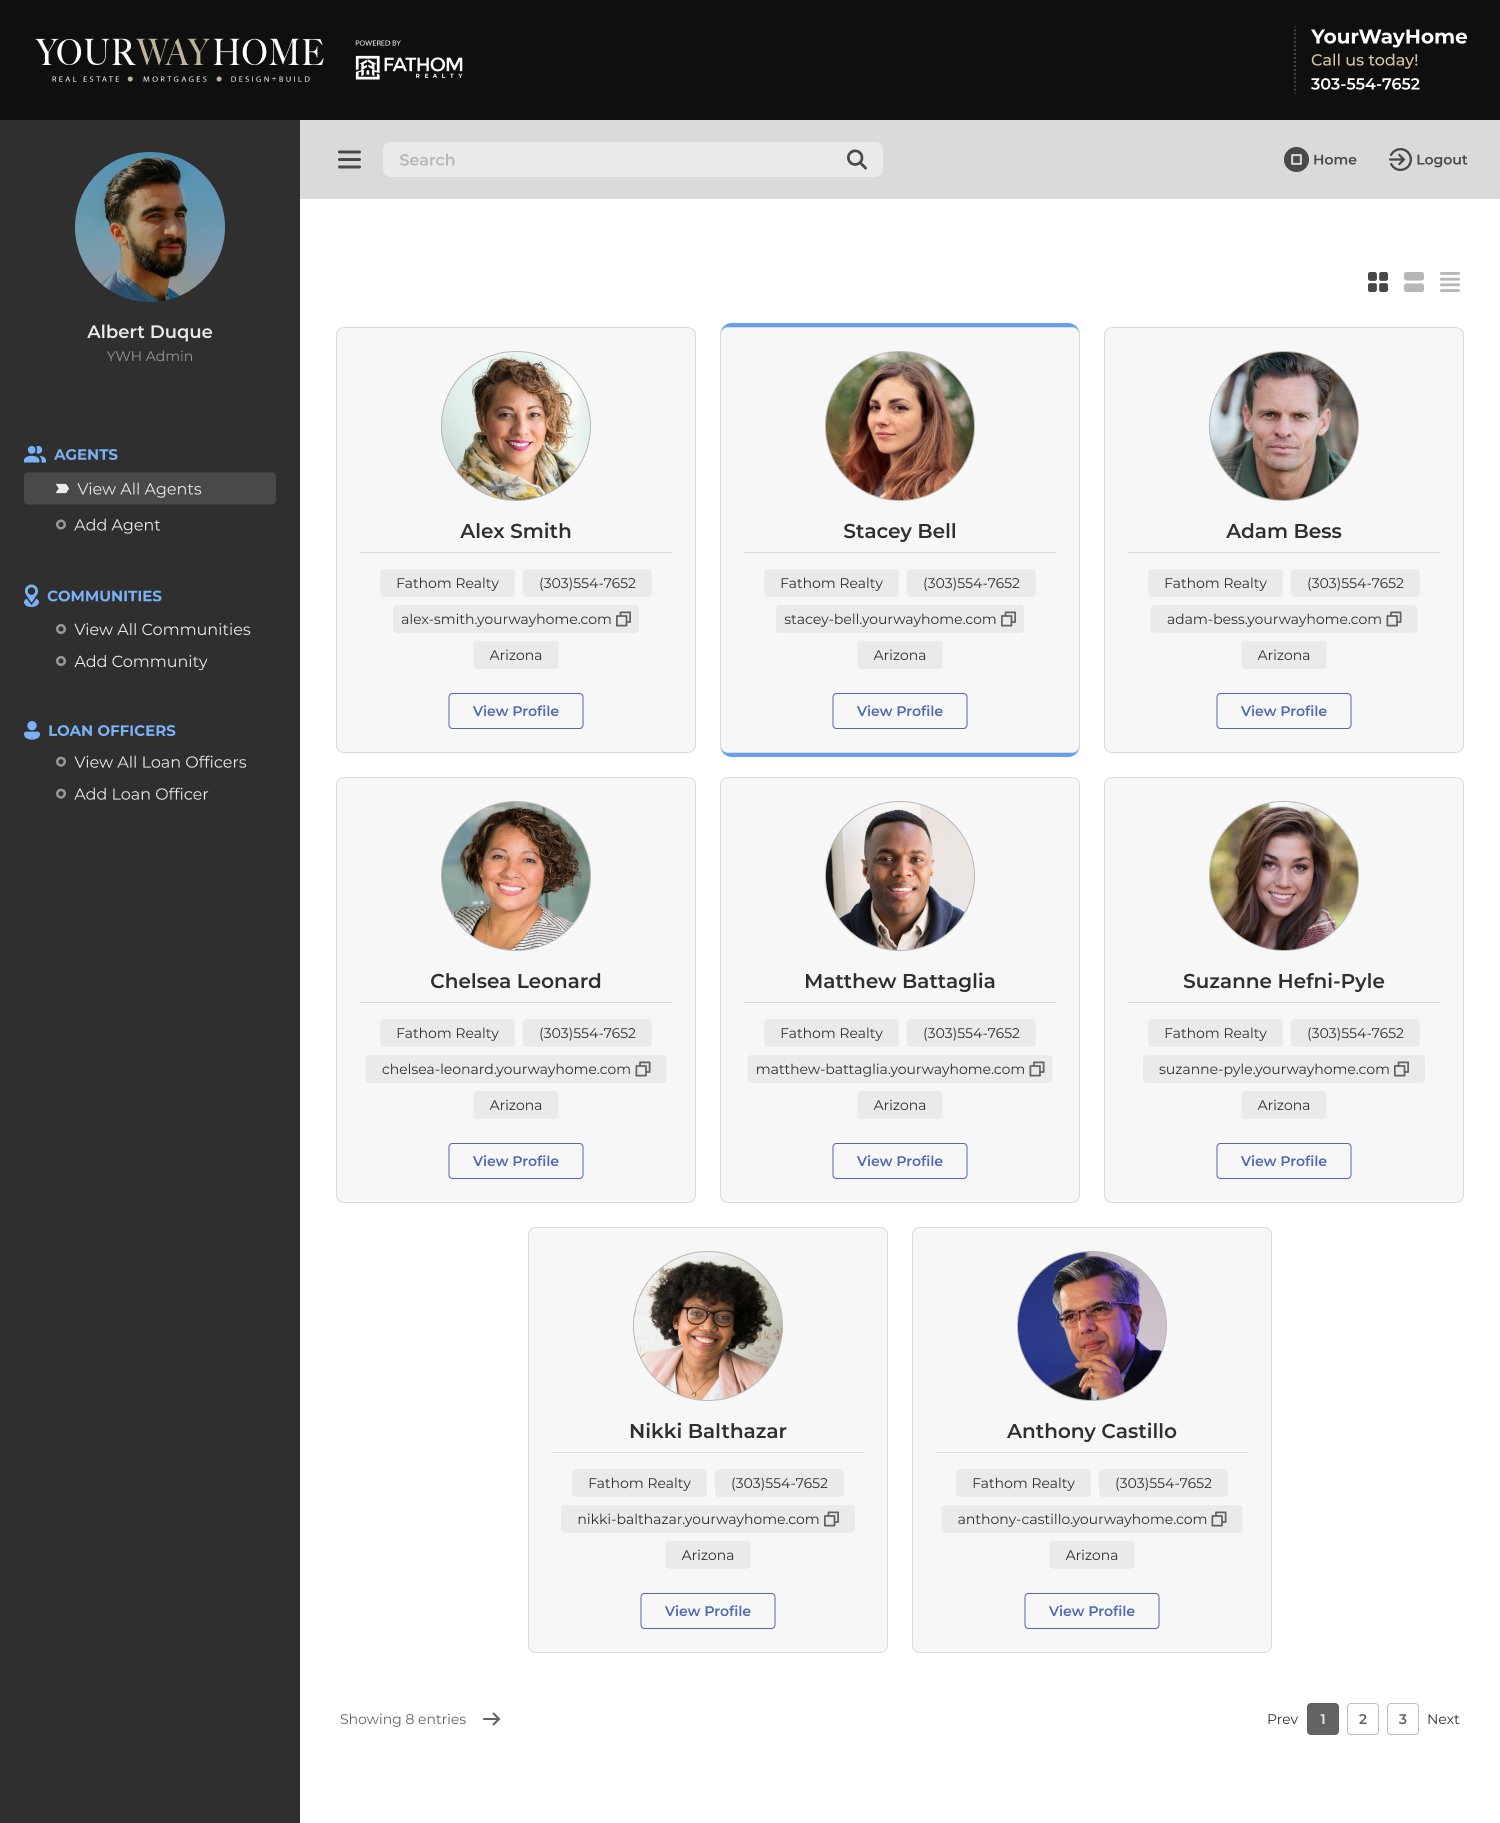Click the Prev pagination link
Screen dimensions: 1500x1823
(x=1282, y=1719)
